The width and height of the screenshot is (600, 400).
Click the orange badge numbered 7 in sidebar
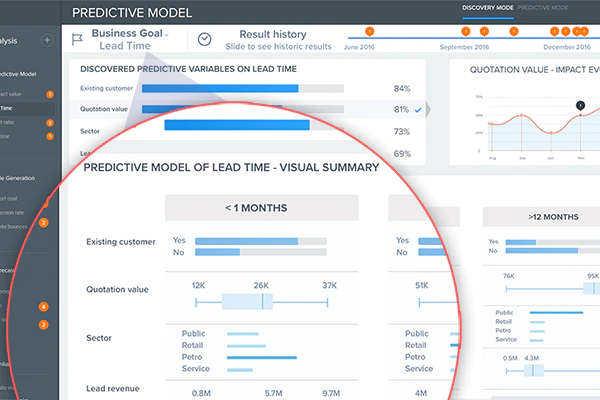pyautogui.click(x=50, y=94)
